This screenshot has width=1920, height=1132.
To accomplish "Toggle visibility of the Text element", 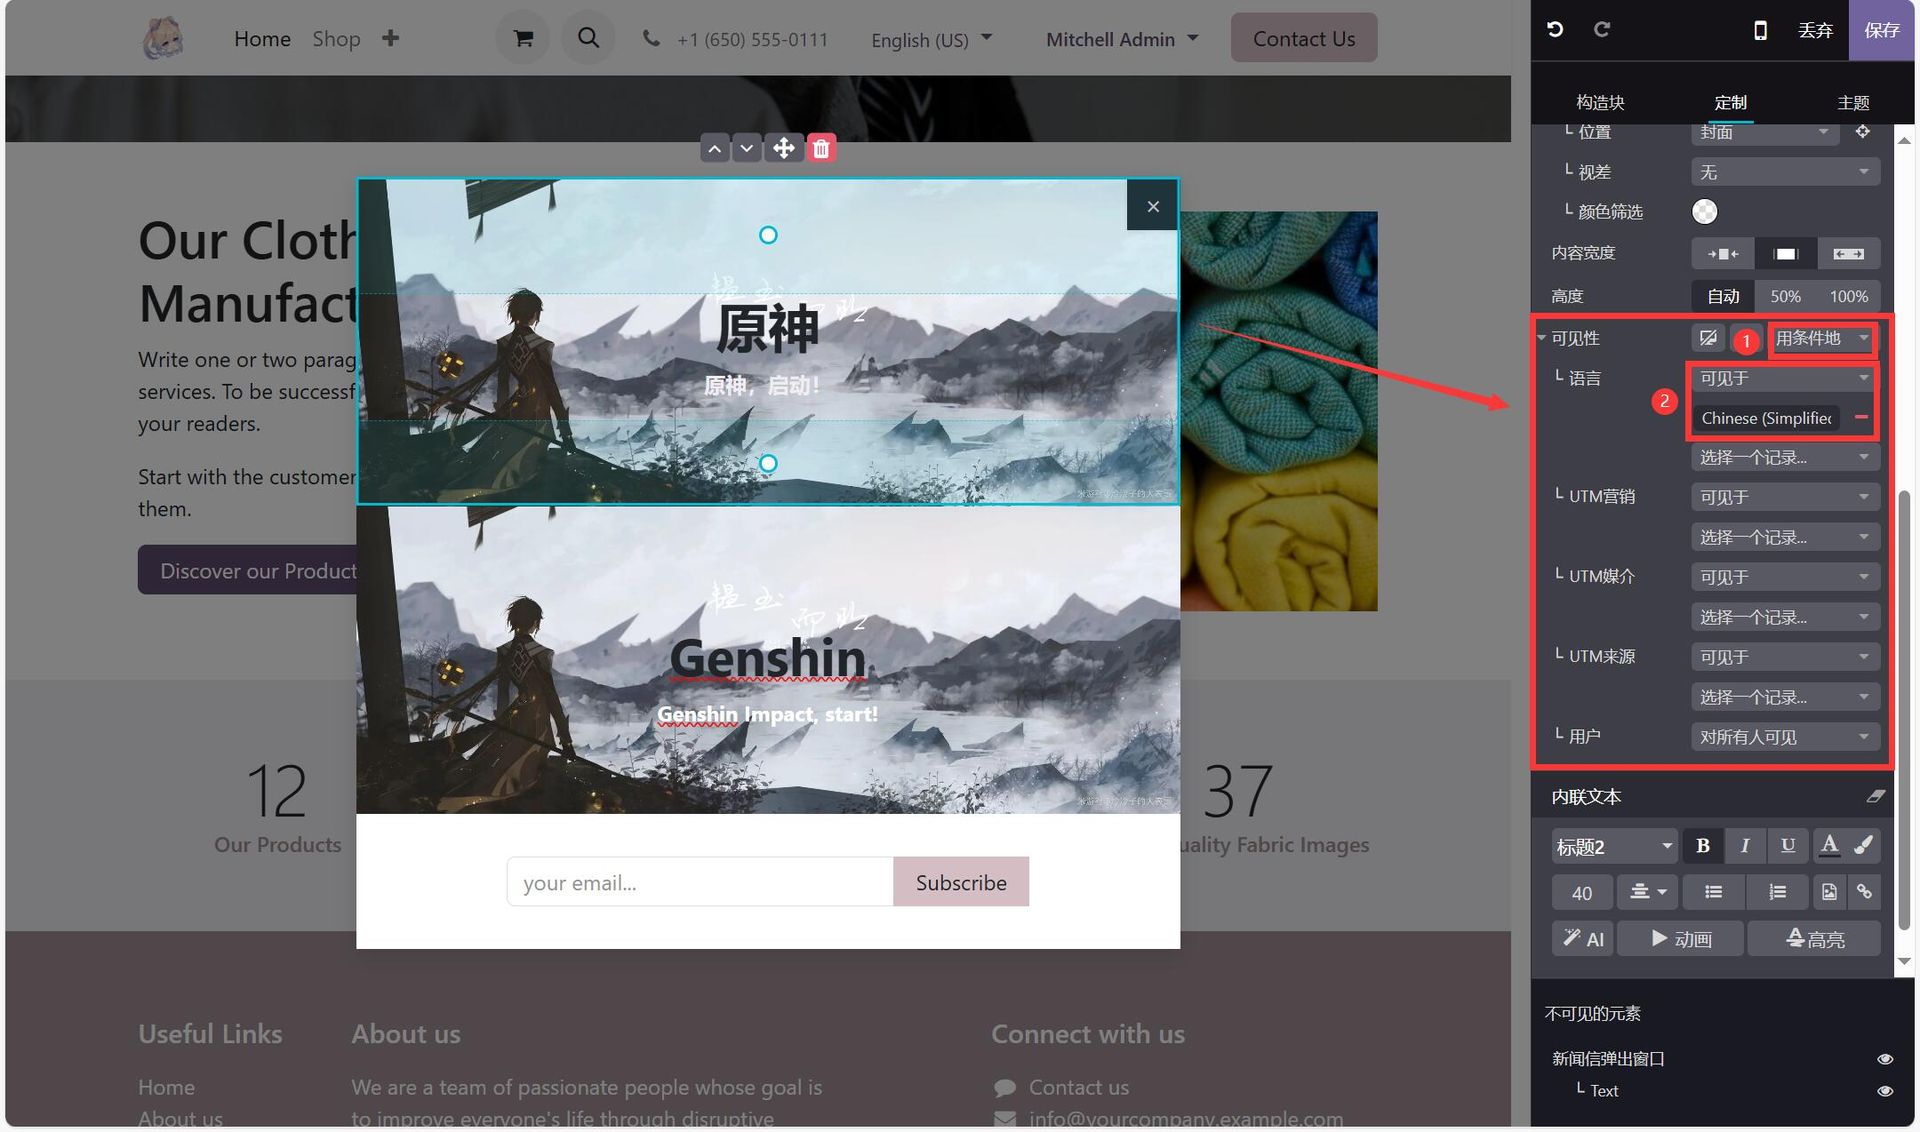I will [1885, 1091].
